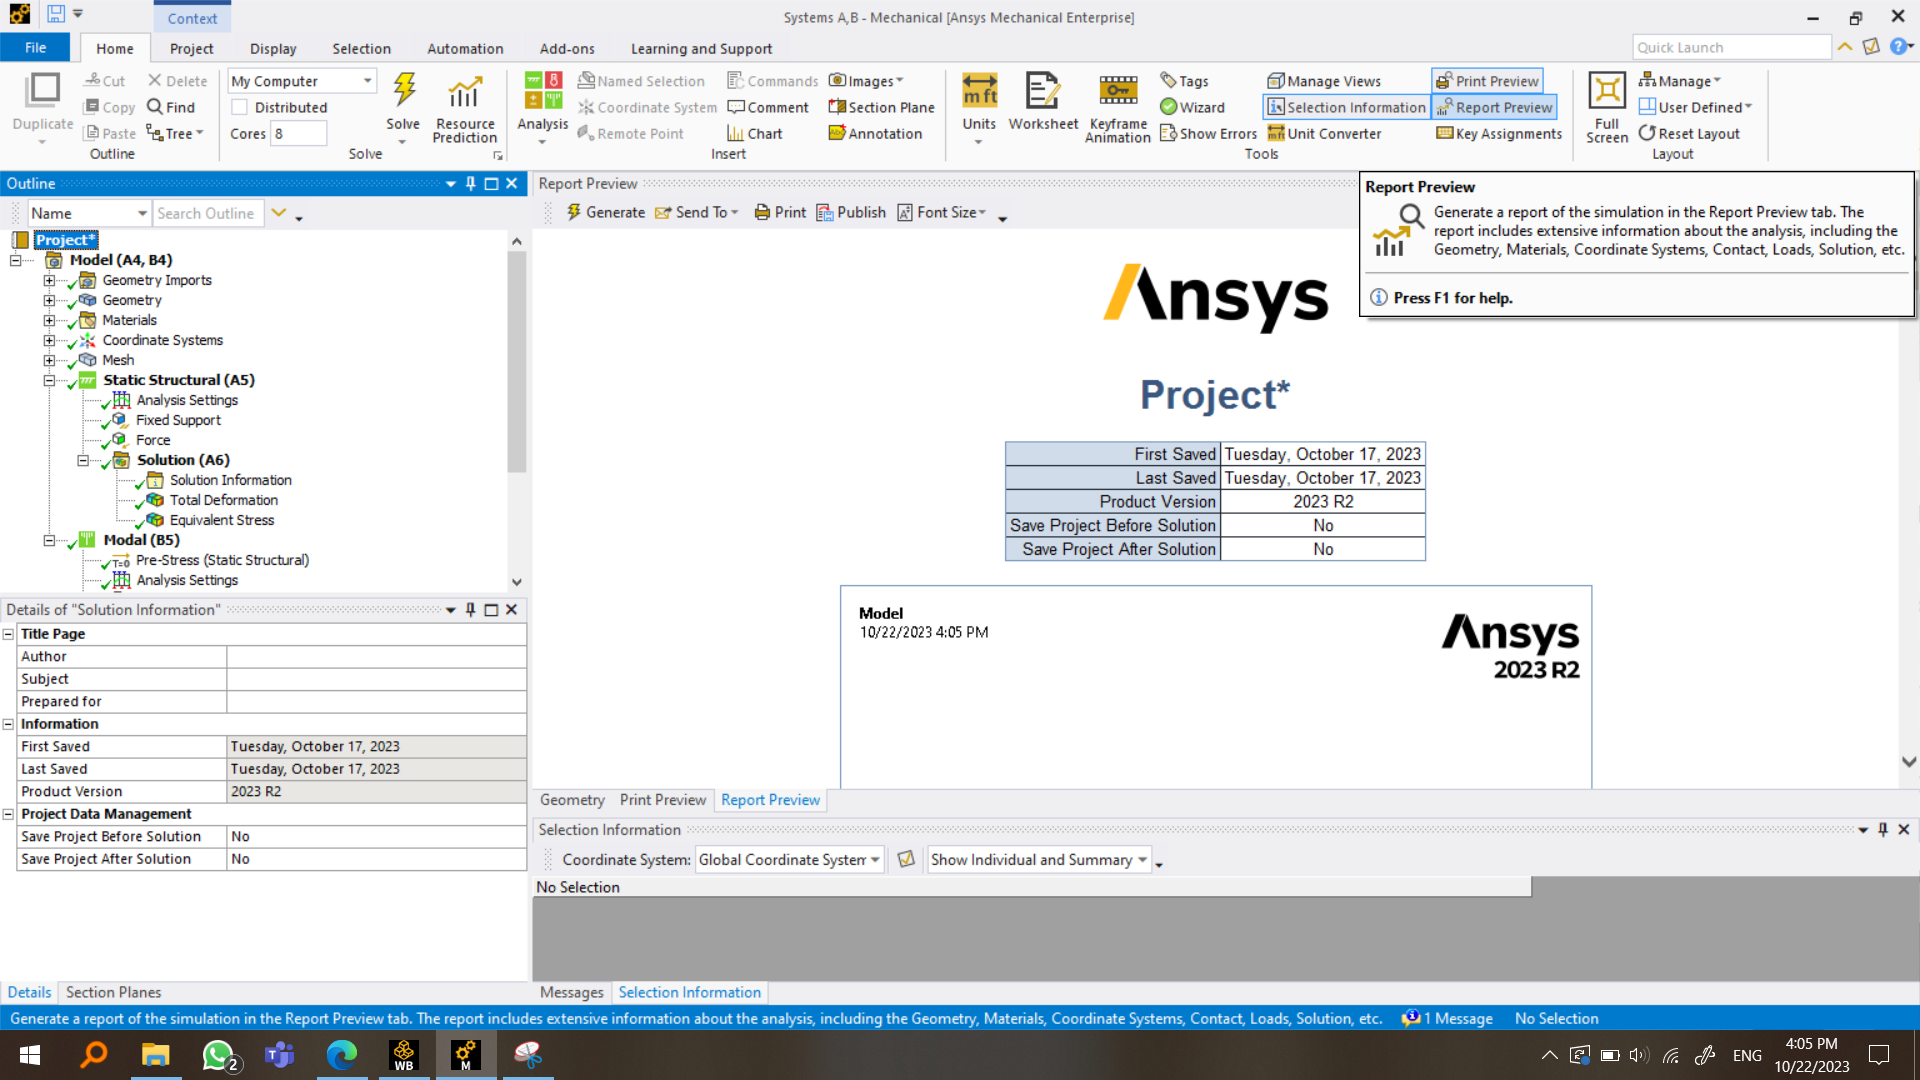Screen dimensions: 1920x1080
Task: Click the Author input field
Action: [x=376, y=656]
